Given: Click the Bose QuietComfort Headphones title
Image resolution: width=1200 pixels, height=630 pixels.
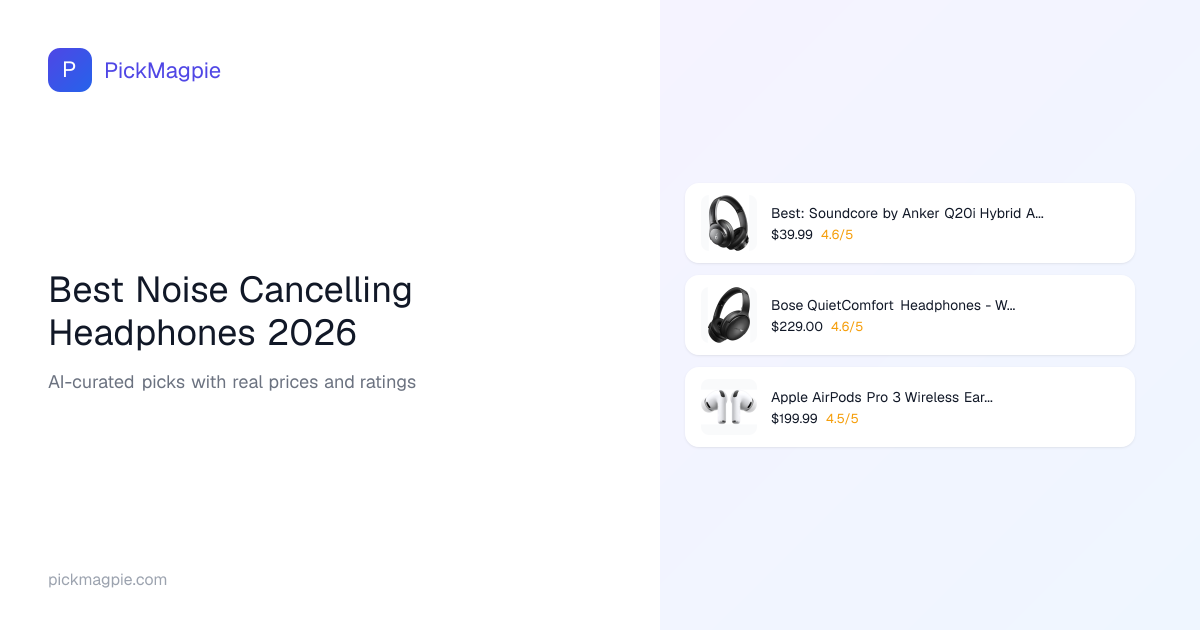Looking at the screenshot, I should coord(893,305).
